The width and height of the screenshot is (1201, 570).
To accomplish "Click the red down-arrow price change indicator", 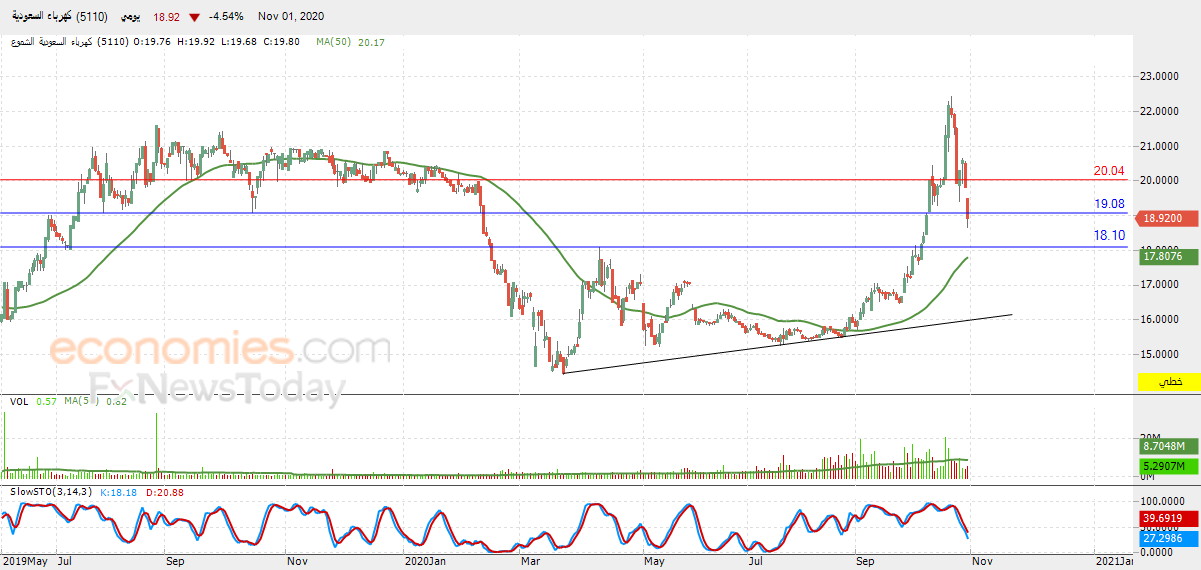I will tap(193, 18).
